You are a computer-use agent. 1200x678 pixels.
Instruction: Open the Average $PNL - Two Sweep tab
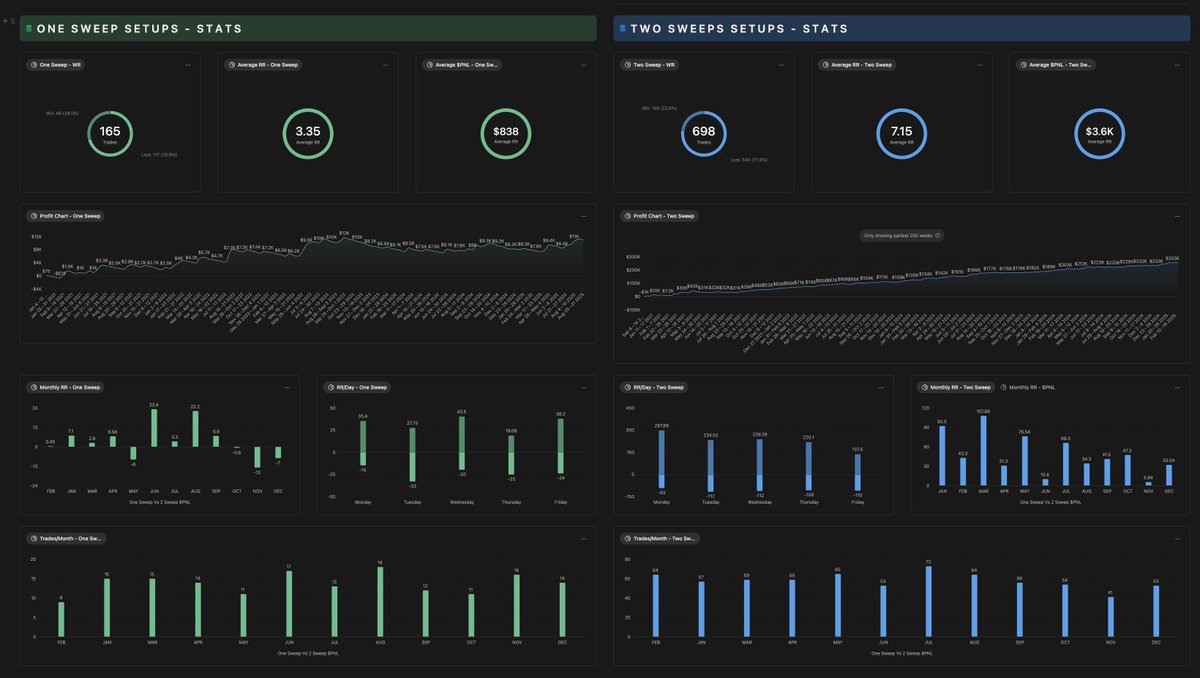[1057, 65]
